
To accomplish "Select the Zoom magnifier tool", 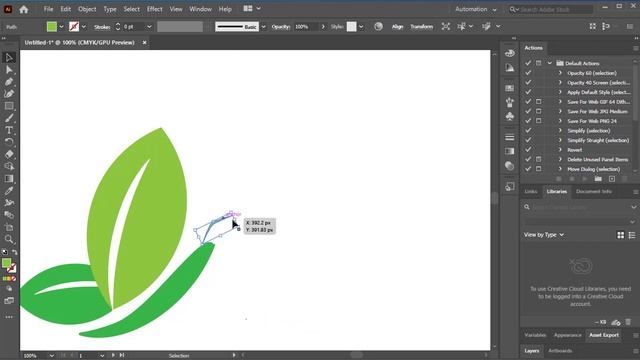I will pos(9,239).
